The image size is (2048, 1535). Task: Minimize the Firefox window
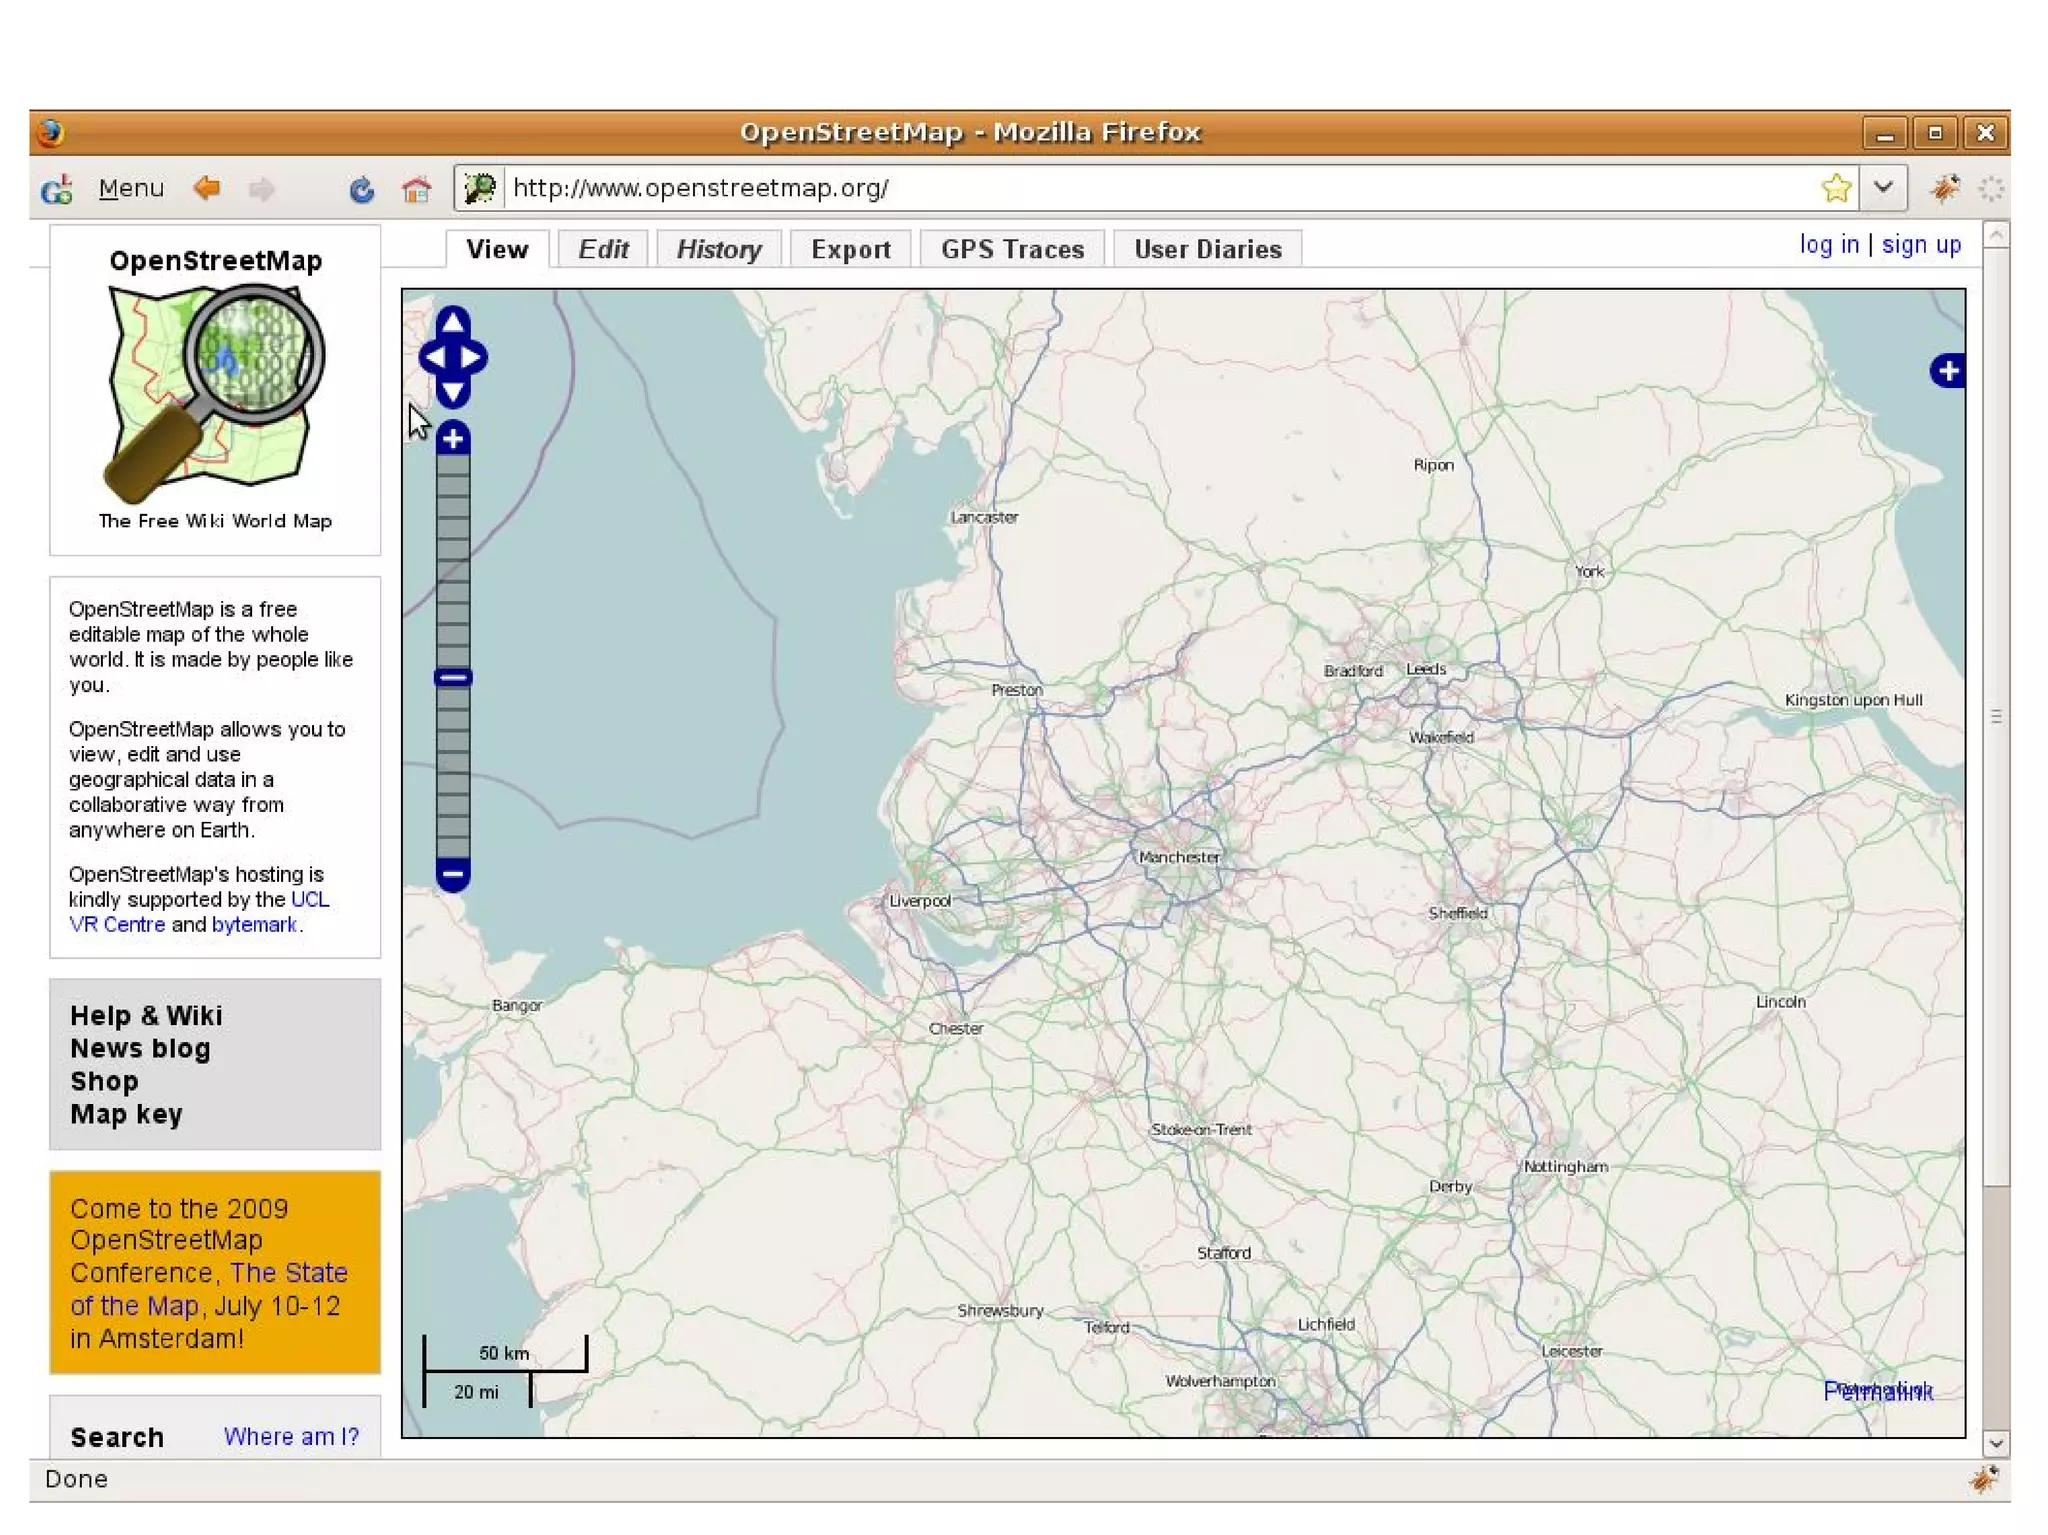point(1885,133)
